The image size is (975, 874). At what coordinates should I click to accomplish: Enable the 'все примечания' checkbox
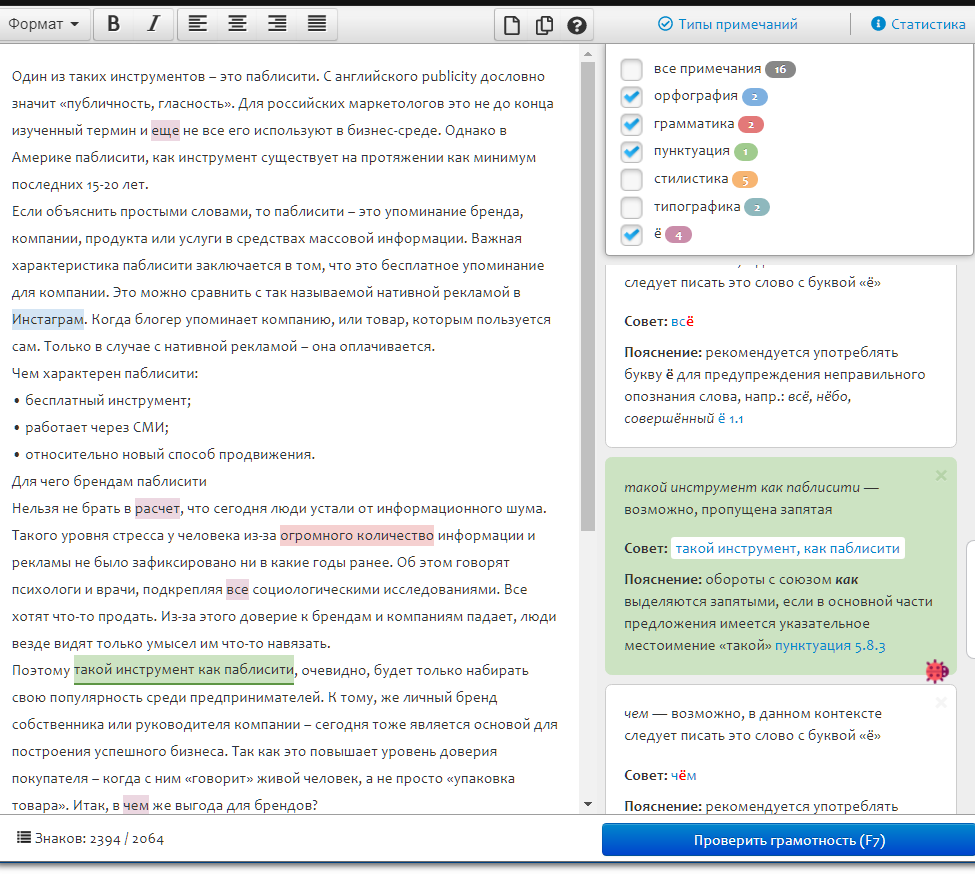tap(631, 70)
